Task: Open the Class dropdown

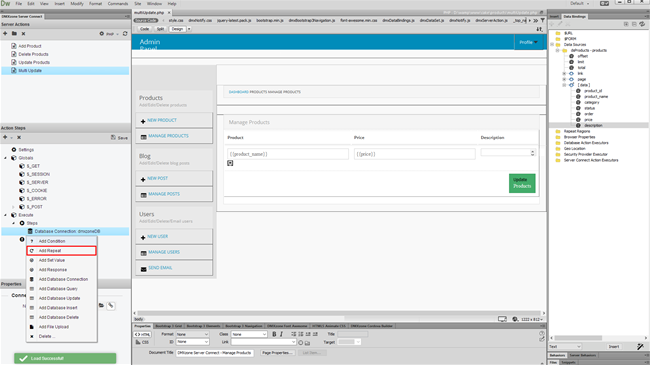Action: 249,334
